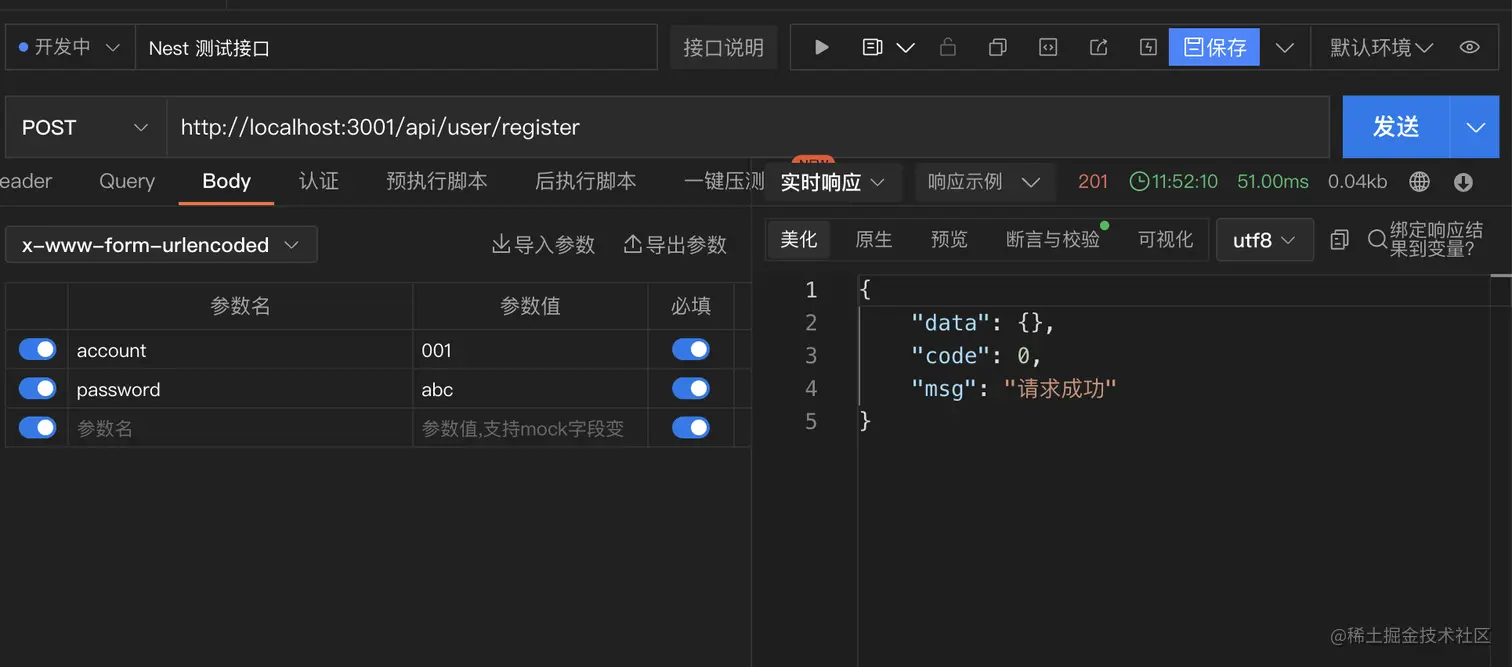Toggle the password 必填 required switch
The image size is (1512, 667).
pos(691,388)
